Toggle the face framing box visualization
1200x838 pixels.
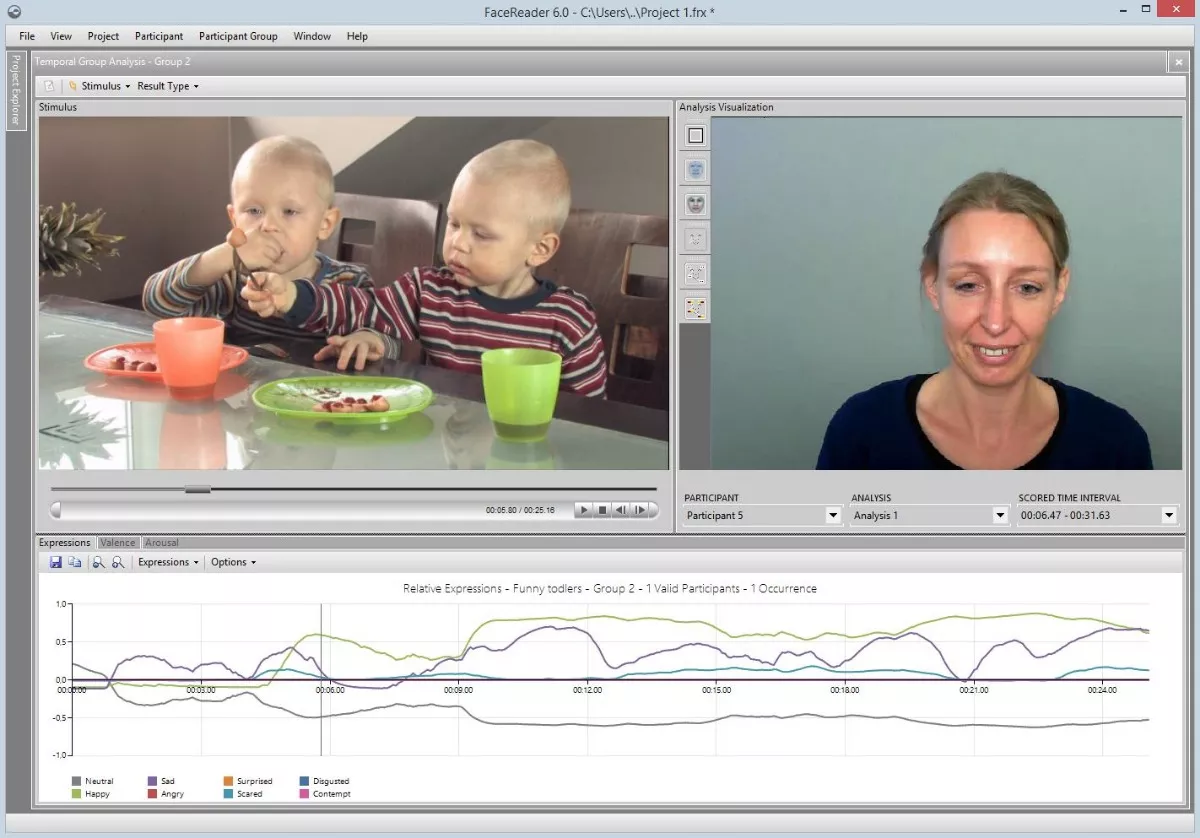(x=695, y=136)
